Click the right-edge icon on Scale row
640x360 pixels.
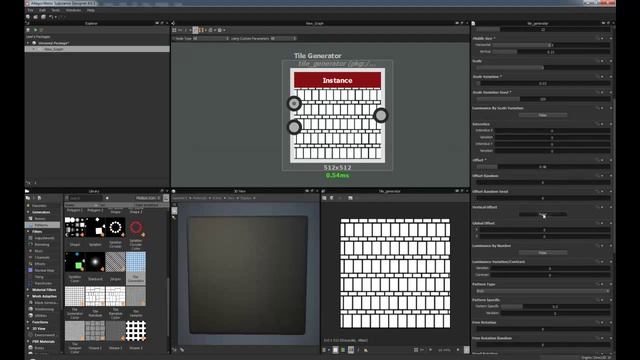click(611, 61)
